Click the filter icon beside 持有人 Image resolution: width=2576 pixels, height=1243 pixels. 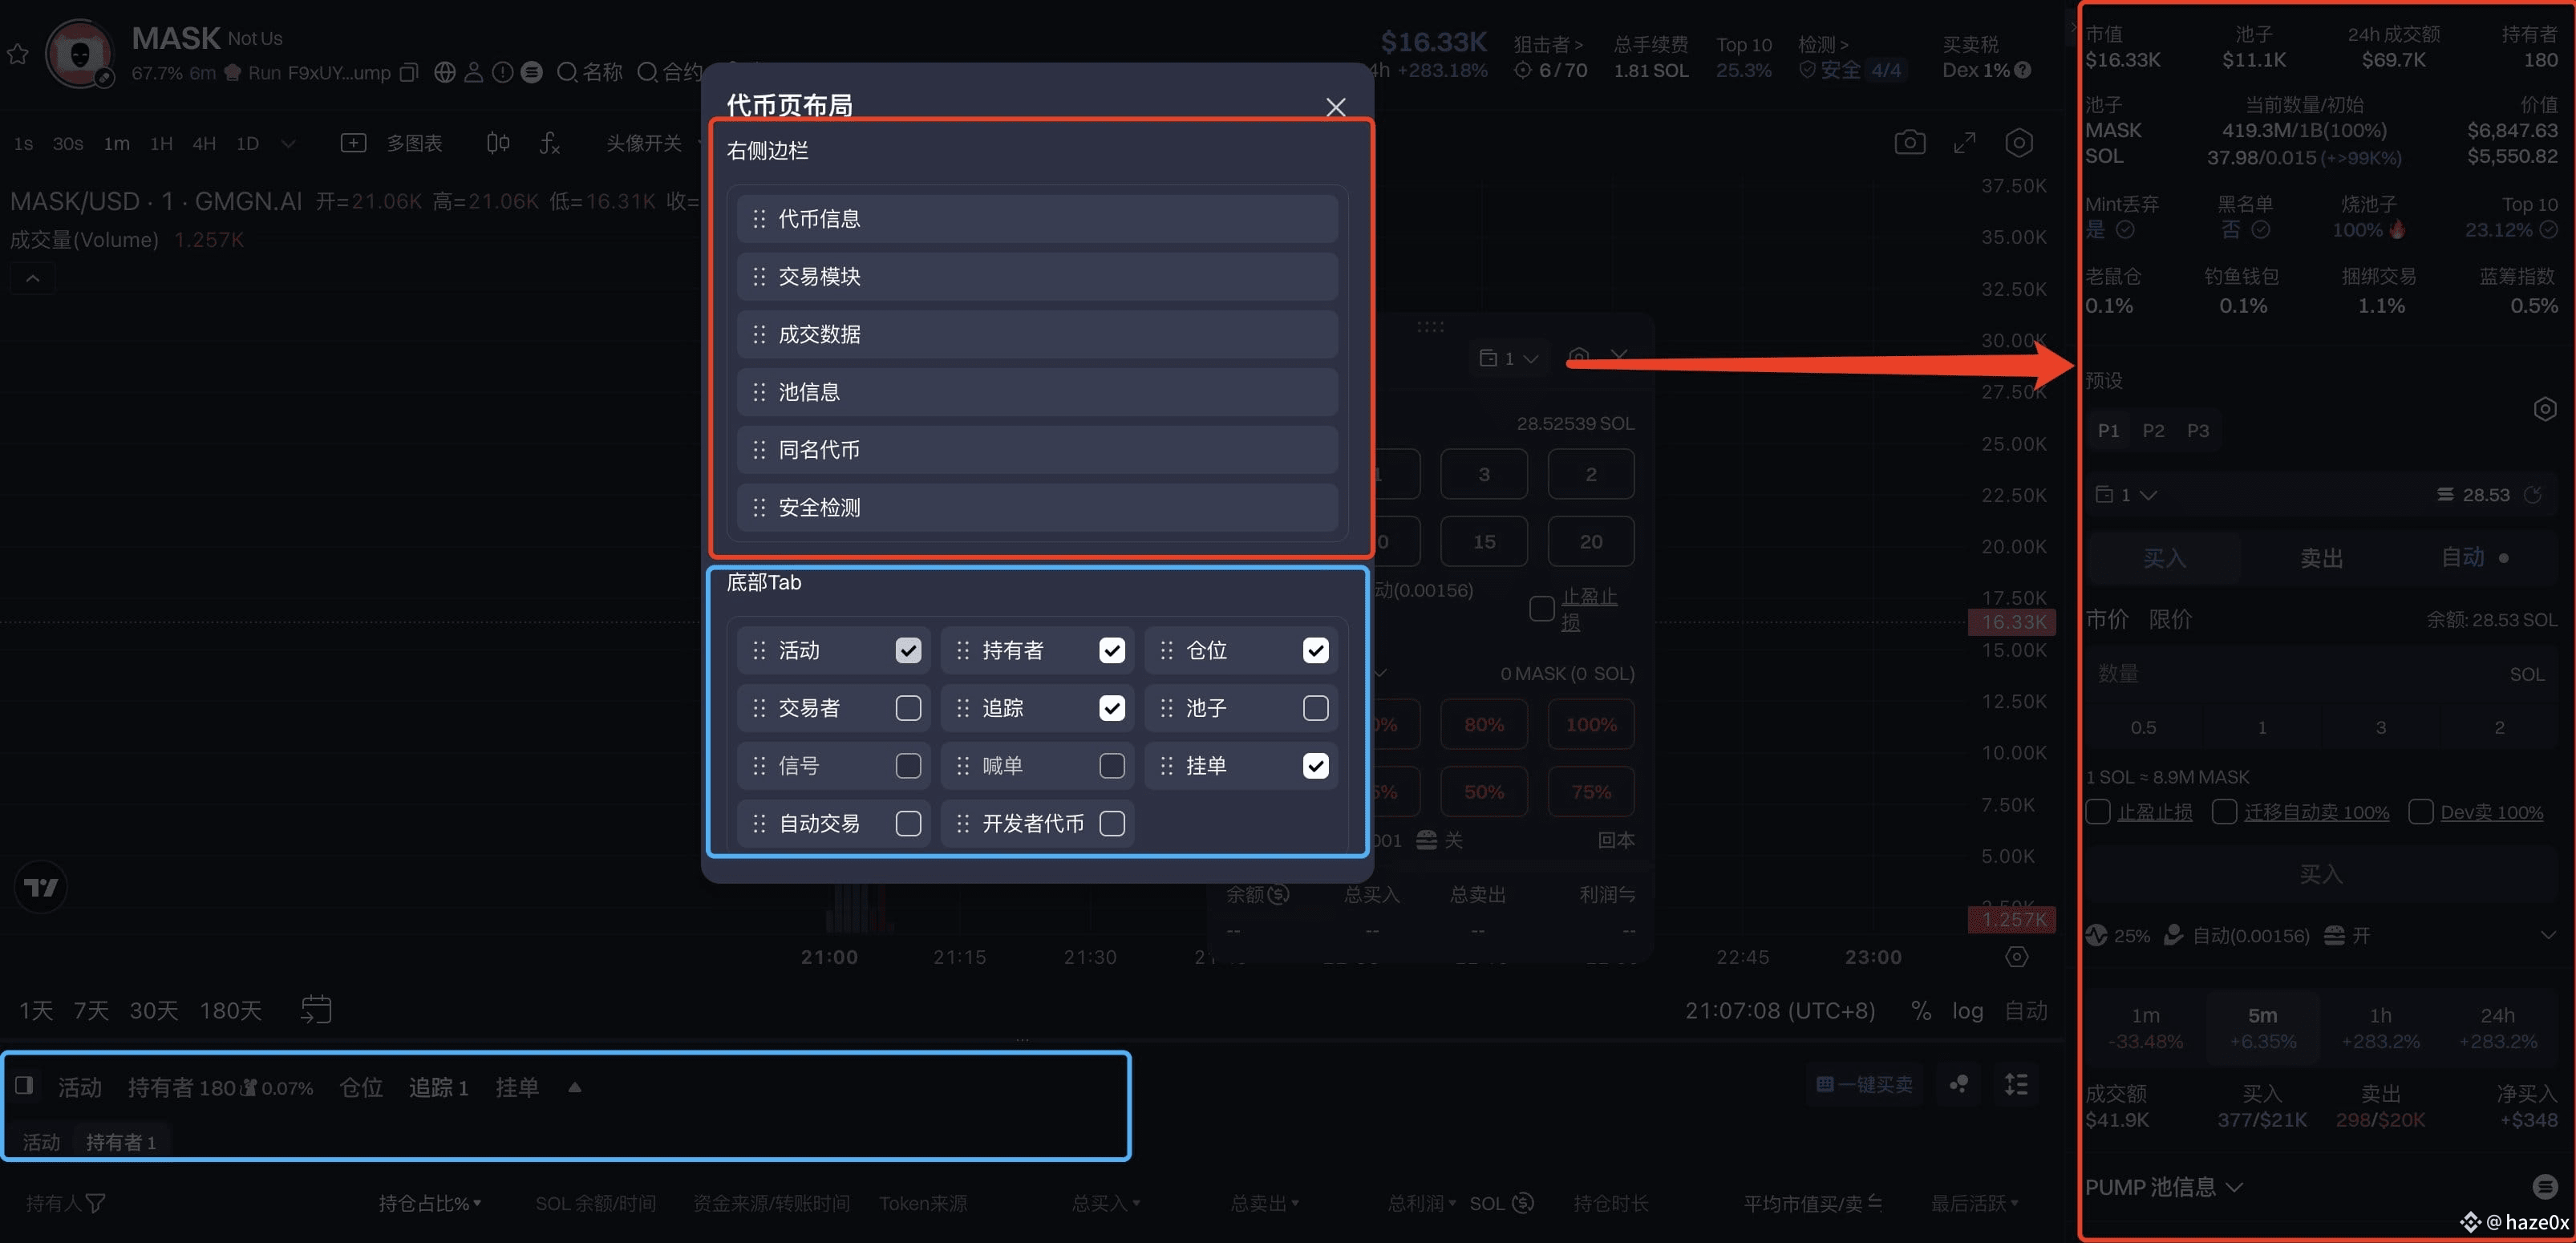click(96, 1203)
